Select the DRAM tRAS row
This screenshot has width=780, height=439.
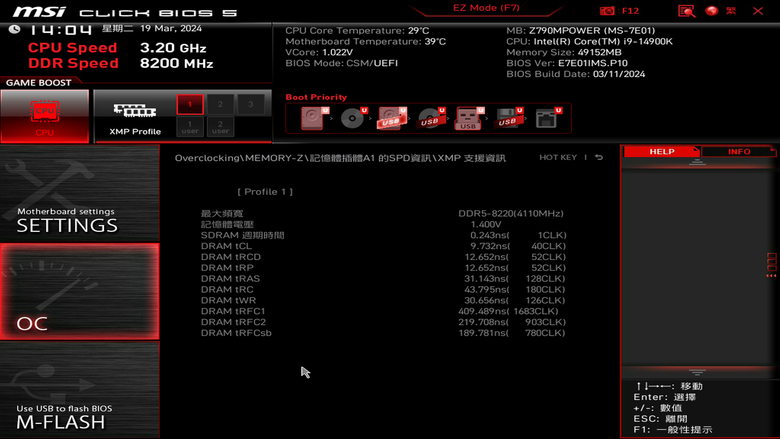383,278
